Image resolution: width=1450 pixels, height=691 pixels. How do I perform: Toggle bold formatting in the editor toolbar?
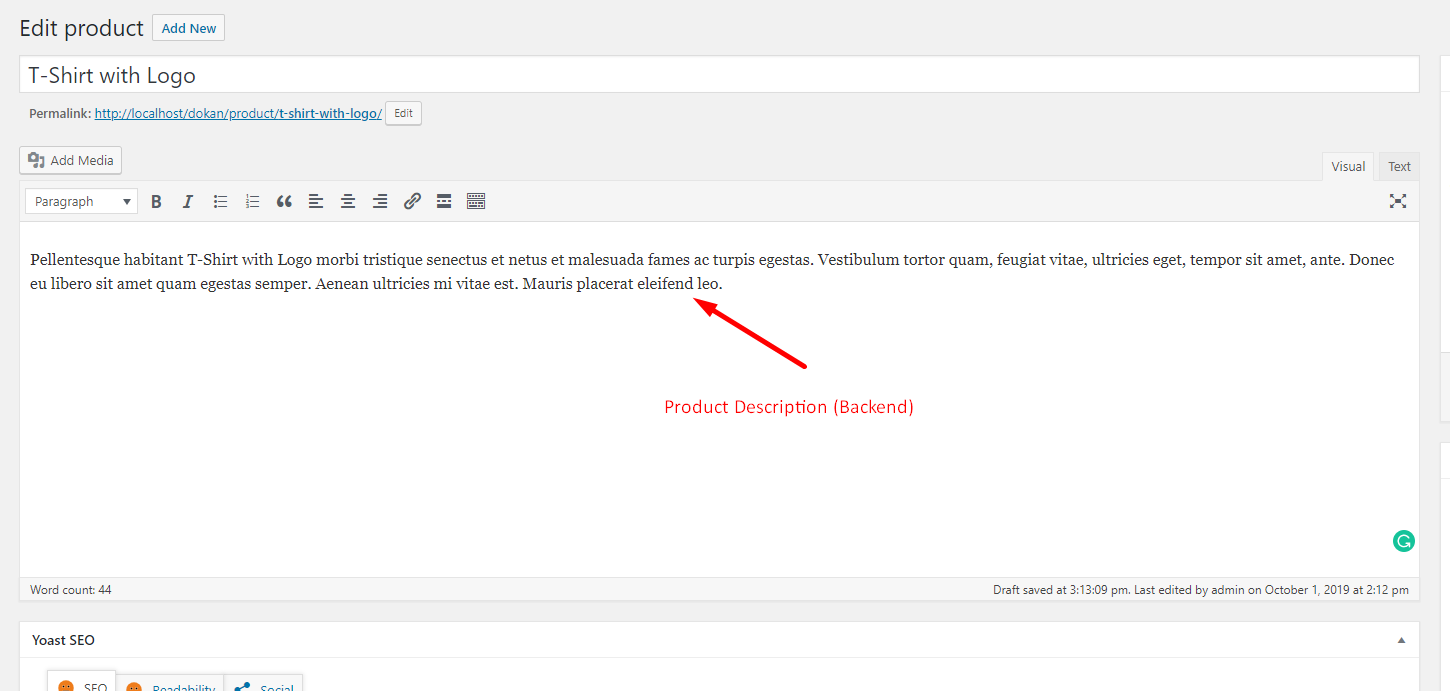tap(156, 201)
